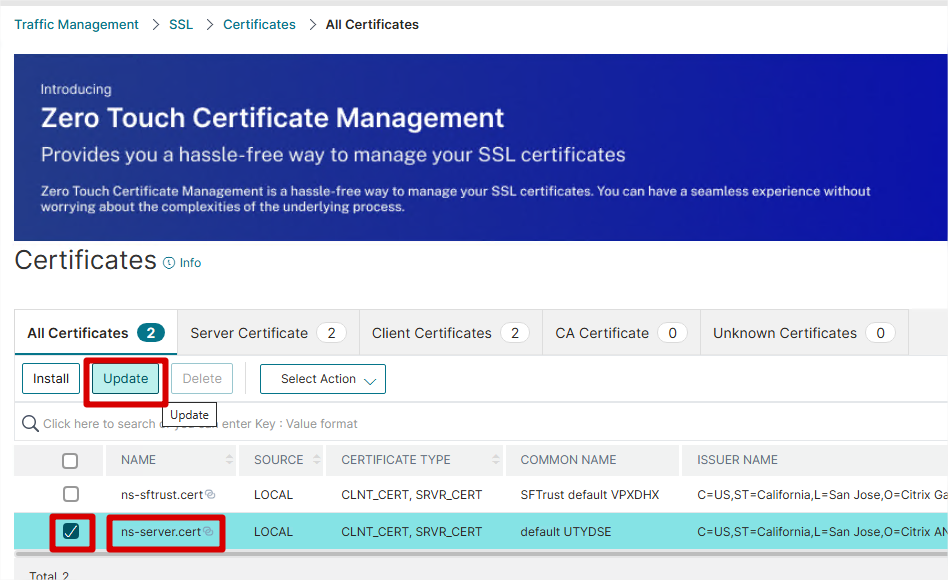The width and height of the screenshot is (948, 580).
Task: Sort by CERTIFICATE TYPE column arrows
Action: pos(496,460)
